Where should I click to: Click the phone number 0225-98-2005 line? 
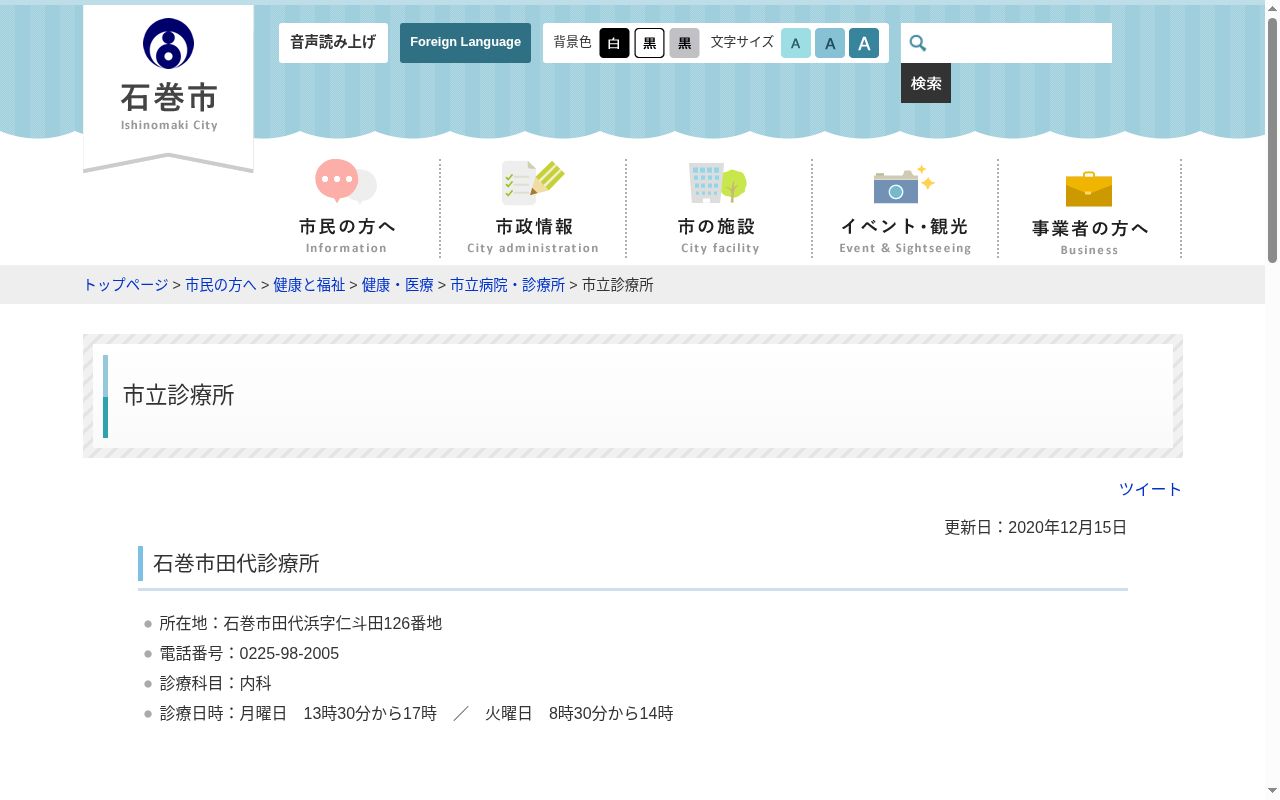pyautogui.click(x=249, y=653)
